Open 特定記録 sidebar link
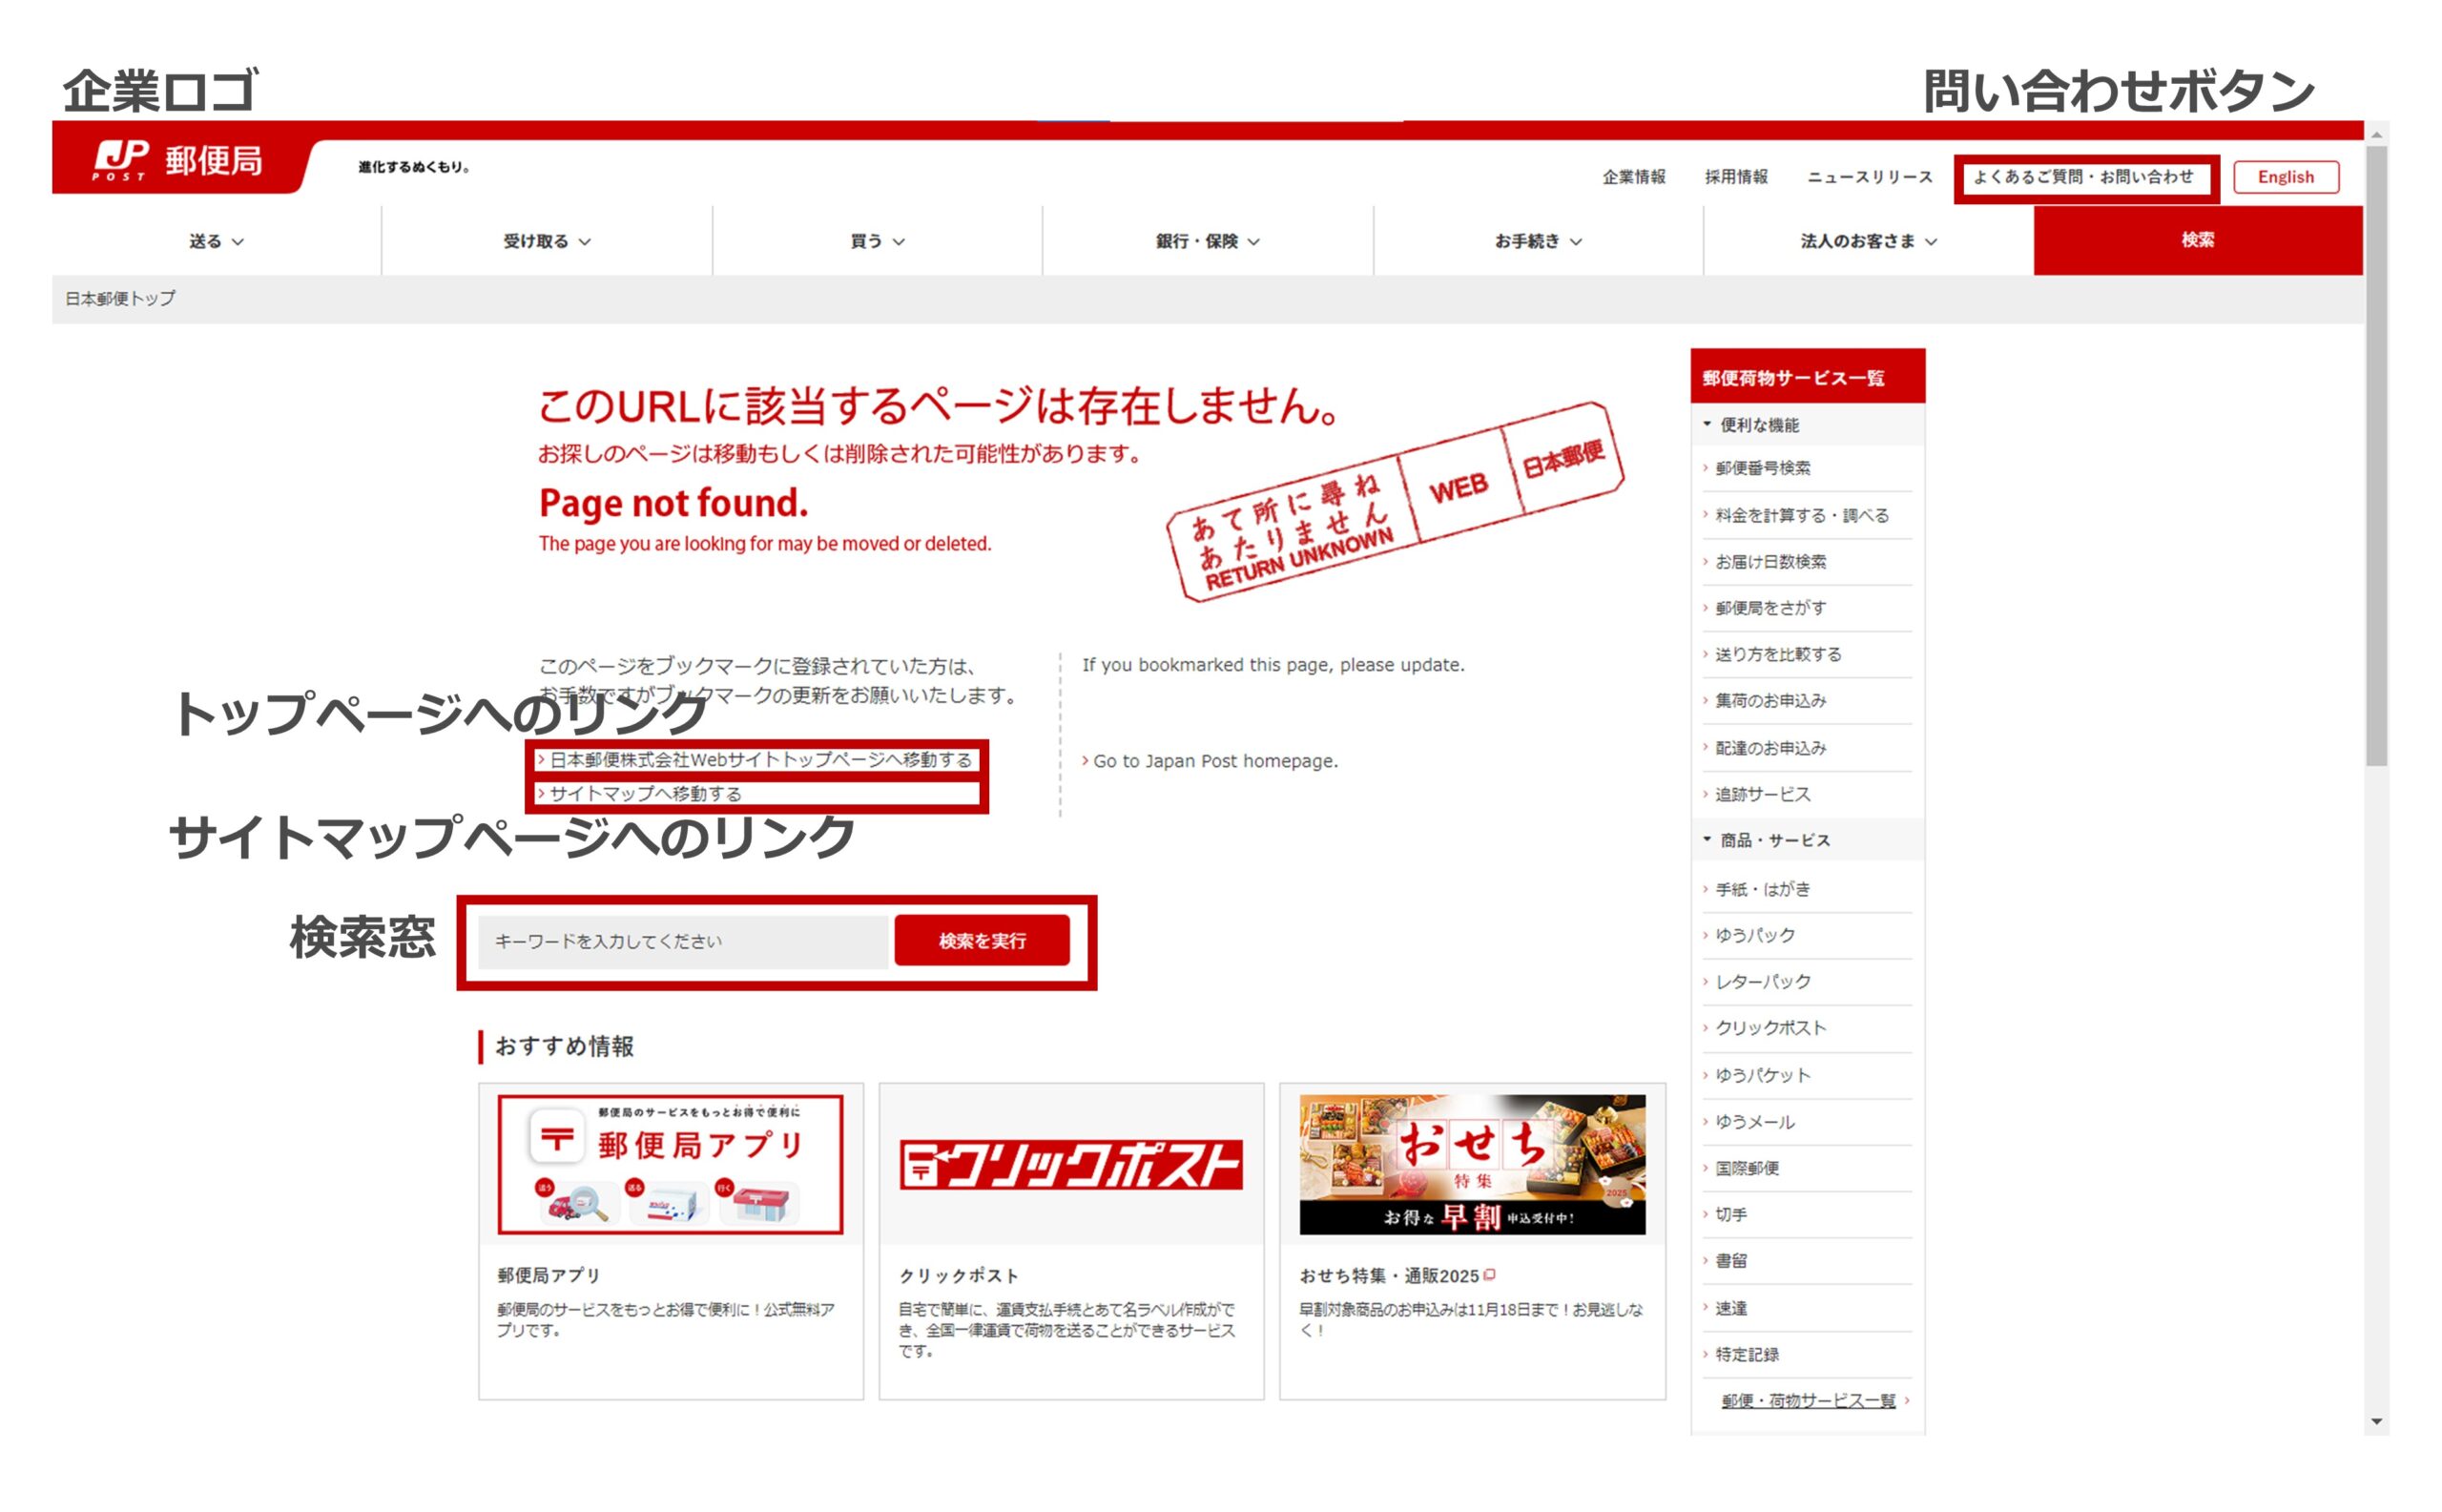Screen dimensions: 2442x1512 [1746, 1354]
